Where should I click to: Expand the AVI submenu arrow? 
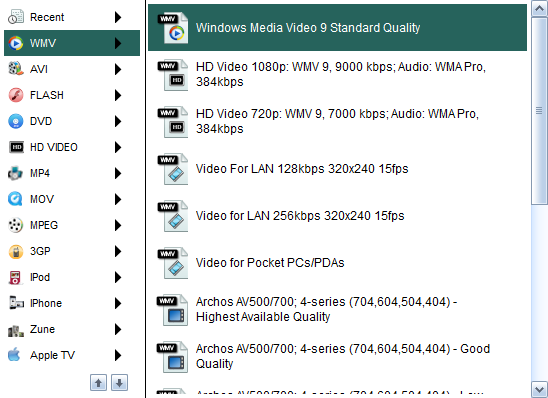[x=118, y=69]
